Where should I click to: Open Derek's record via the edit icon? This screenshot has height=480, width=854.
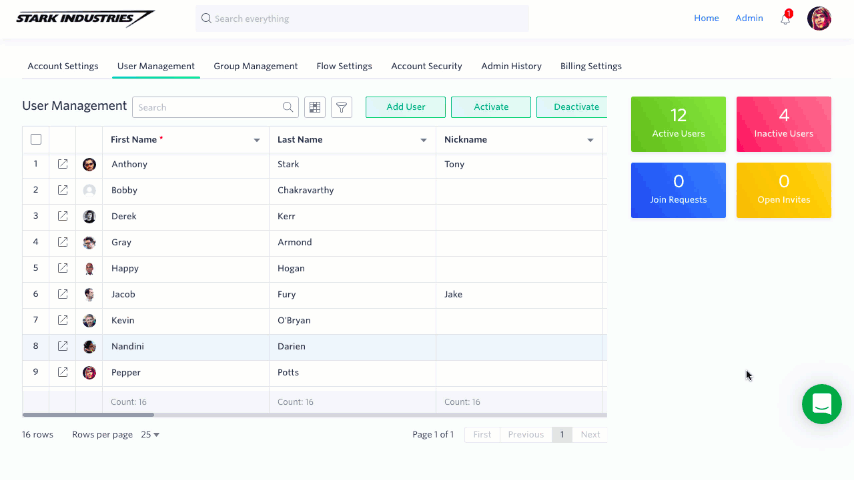click(63, 216)
